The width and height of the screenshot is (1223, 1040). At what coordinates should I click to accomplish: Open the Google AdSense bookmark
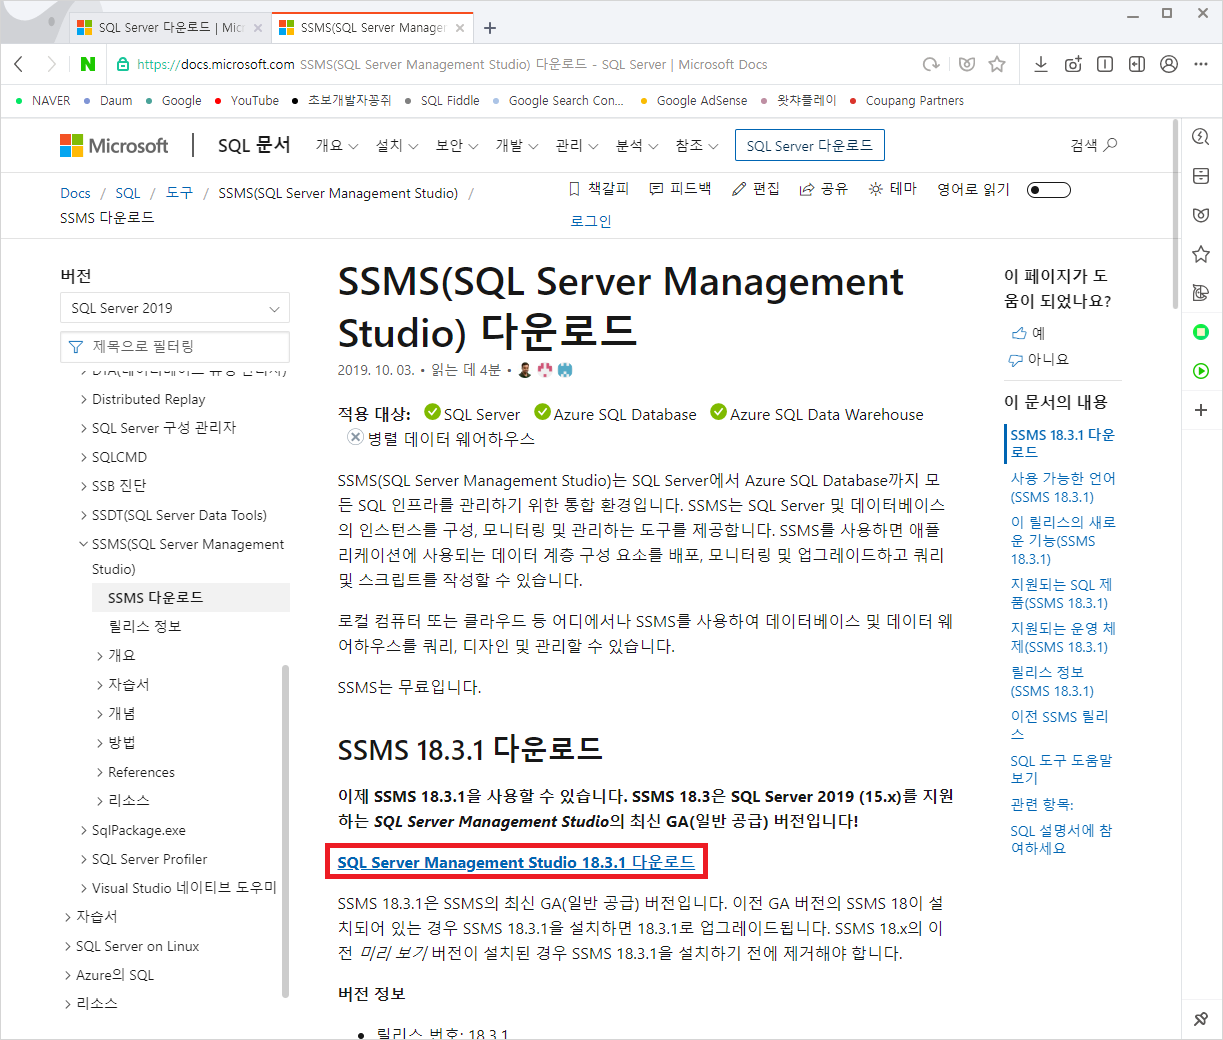(693, 101)
